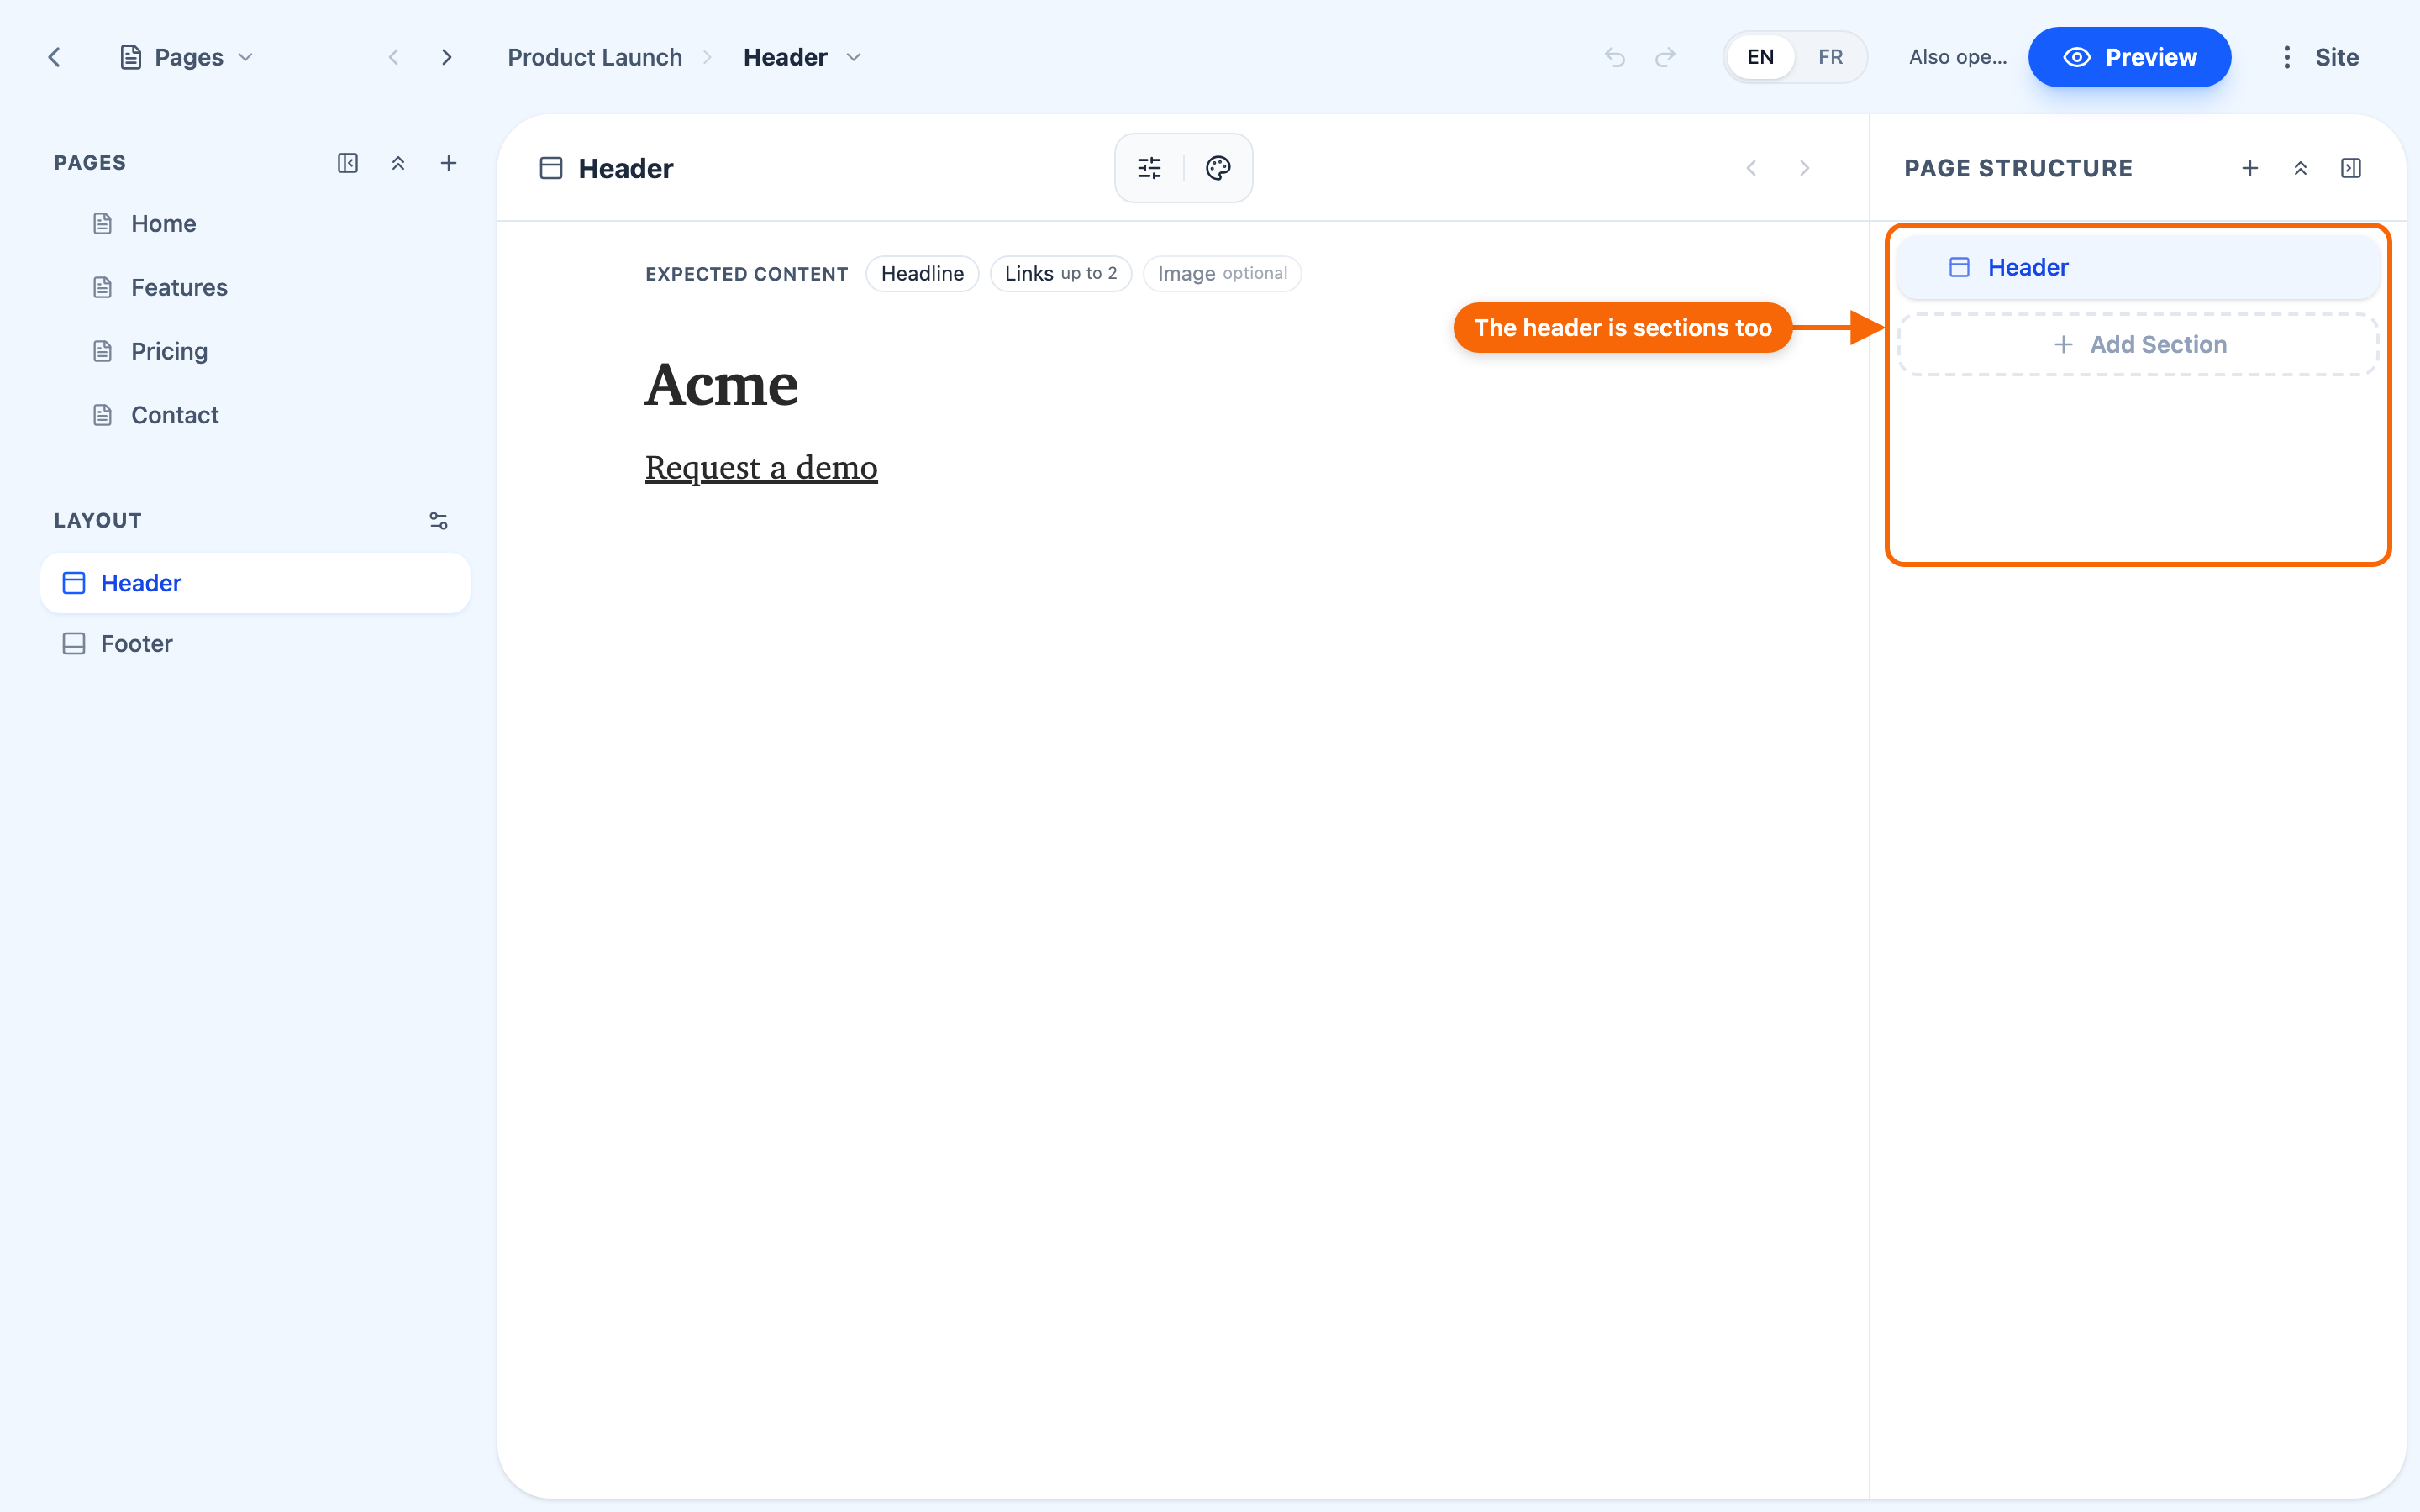
Task: Select Header in Page Structure
Action: 2138,267
